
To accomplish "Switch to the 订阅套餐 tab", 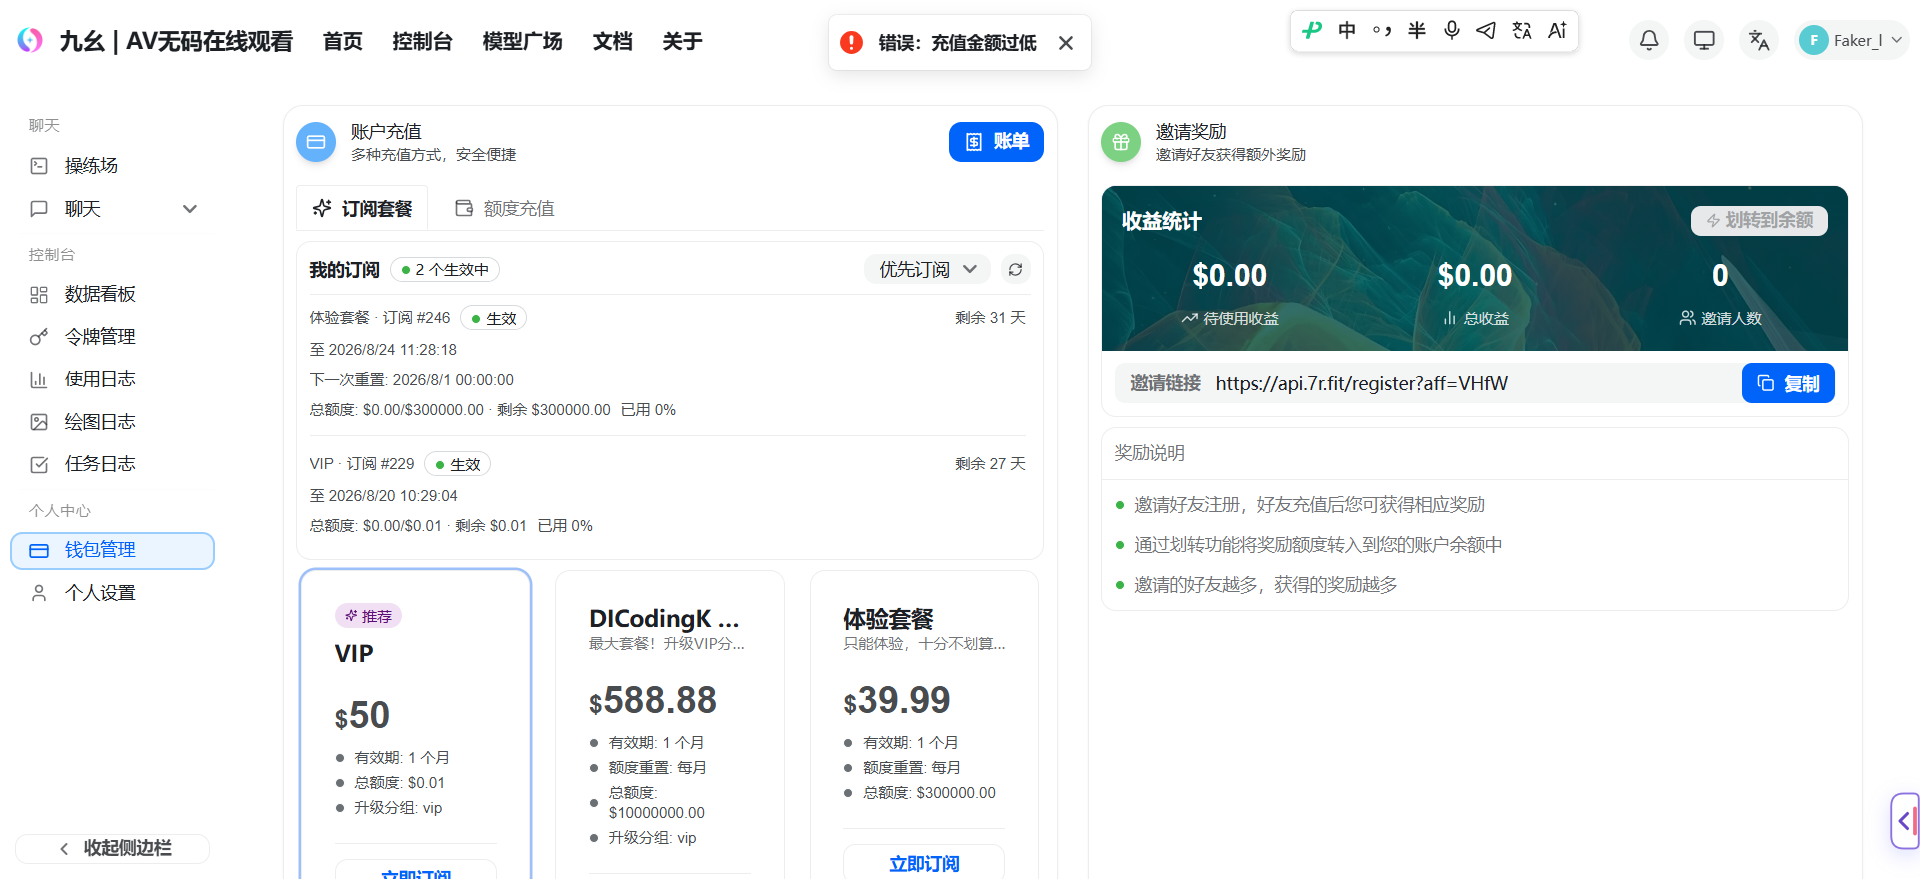I will click(x=362, y=208).
